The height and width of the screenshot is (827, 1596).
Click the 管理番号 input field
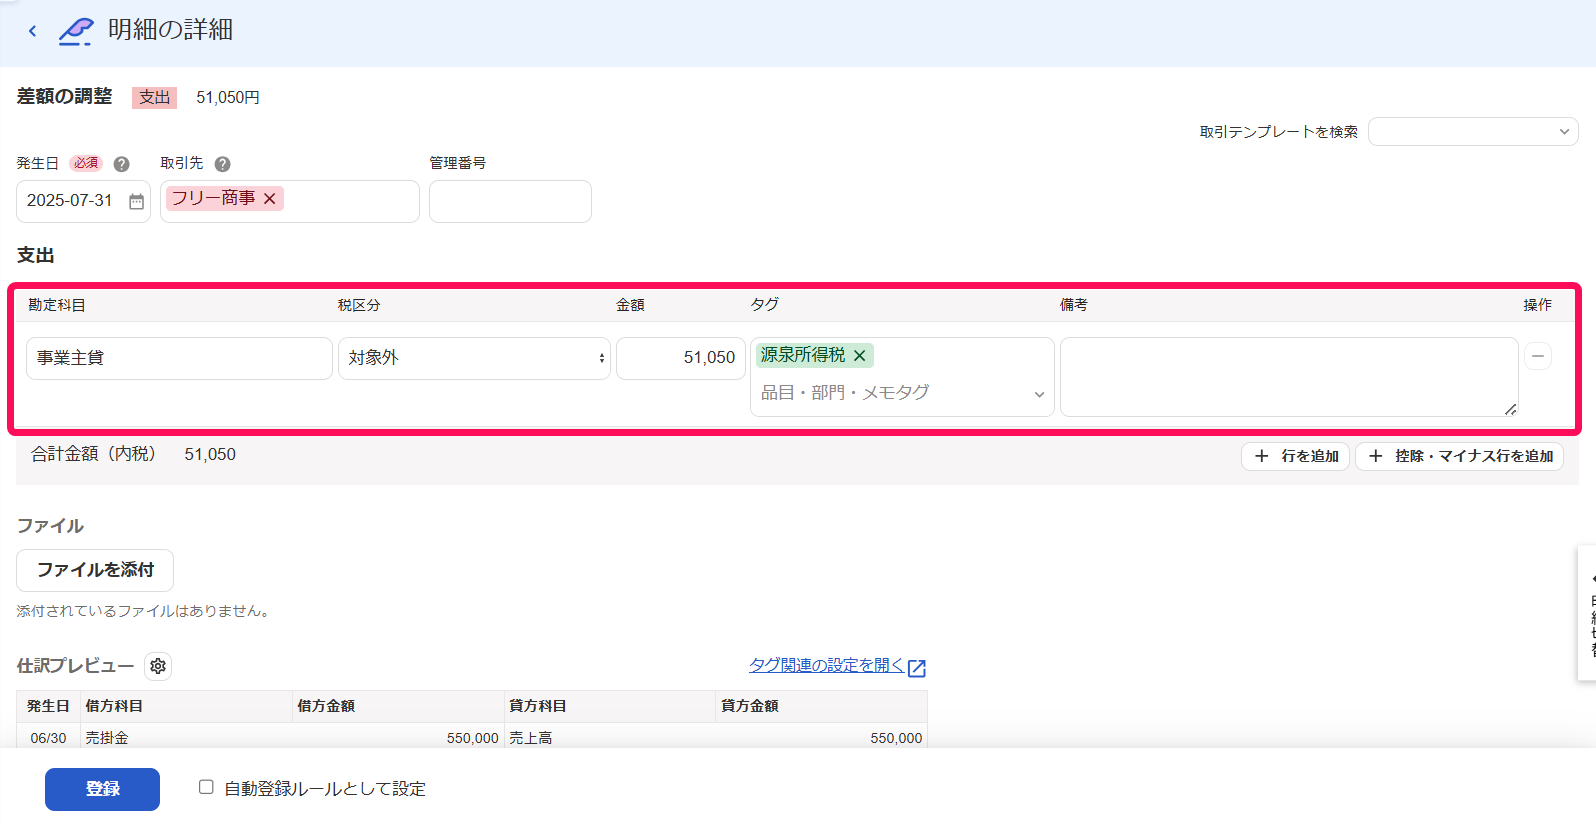click(x=510, y=201)
